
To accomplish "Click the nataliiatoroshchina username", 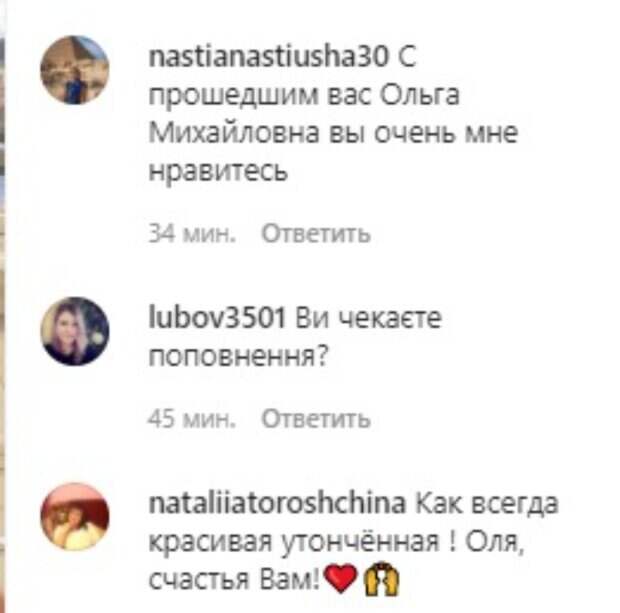I will (277, 503).
